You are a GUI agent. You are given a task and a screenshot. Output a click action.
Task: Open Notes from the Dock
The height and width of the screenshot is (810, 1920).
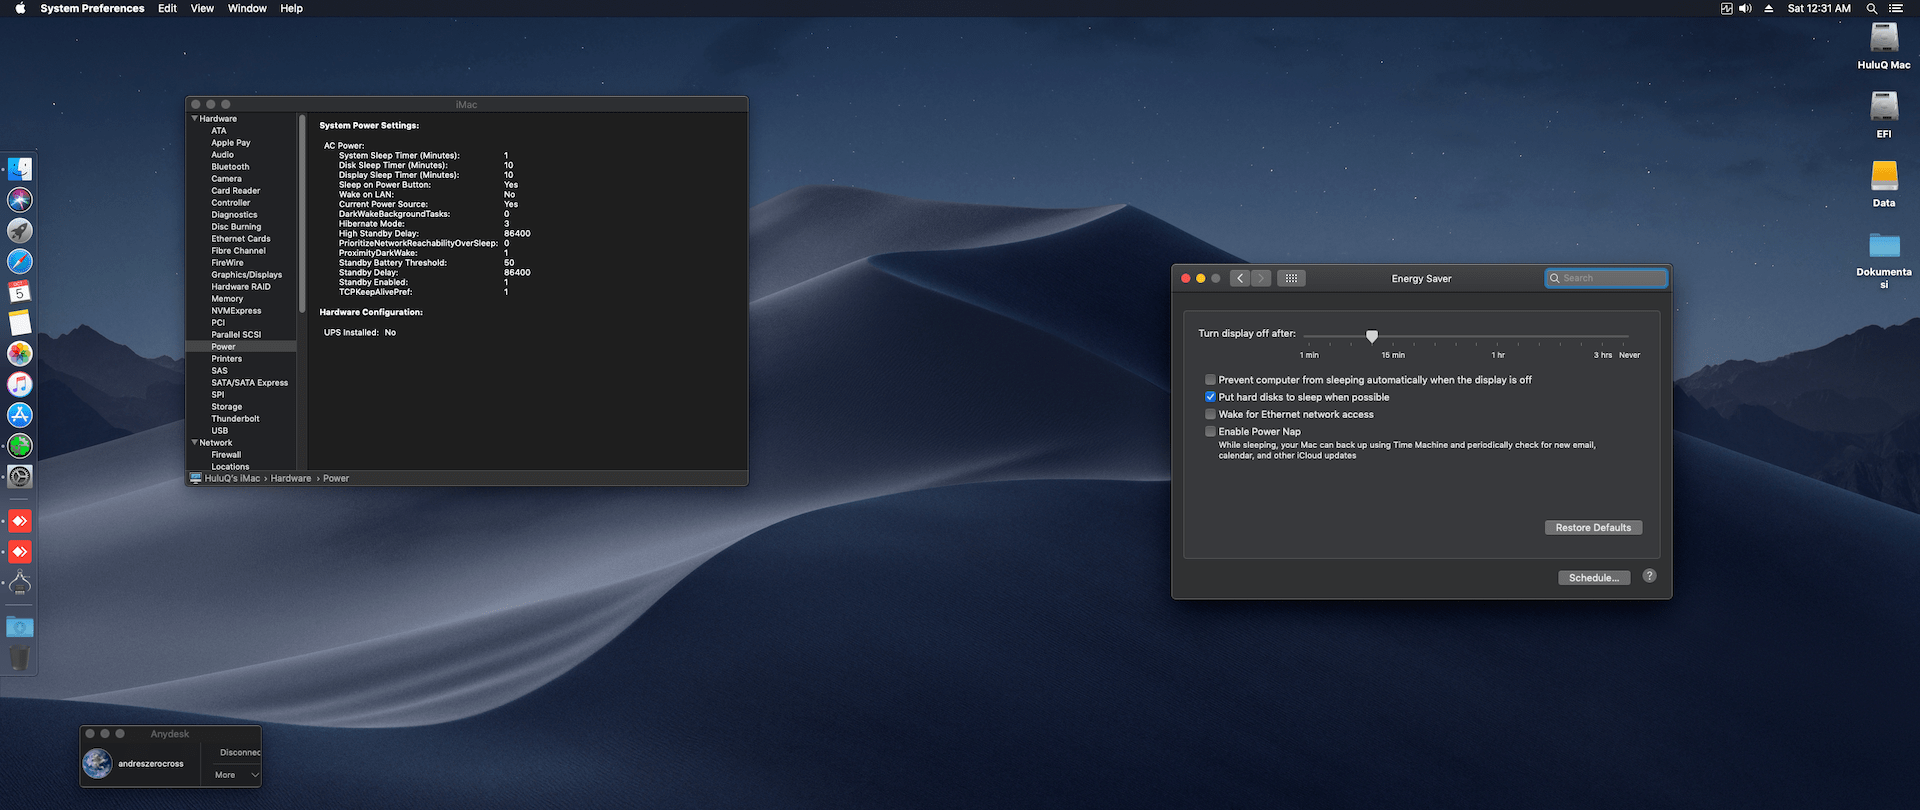(x=20, y=323)
